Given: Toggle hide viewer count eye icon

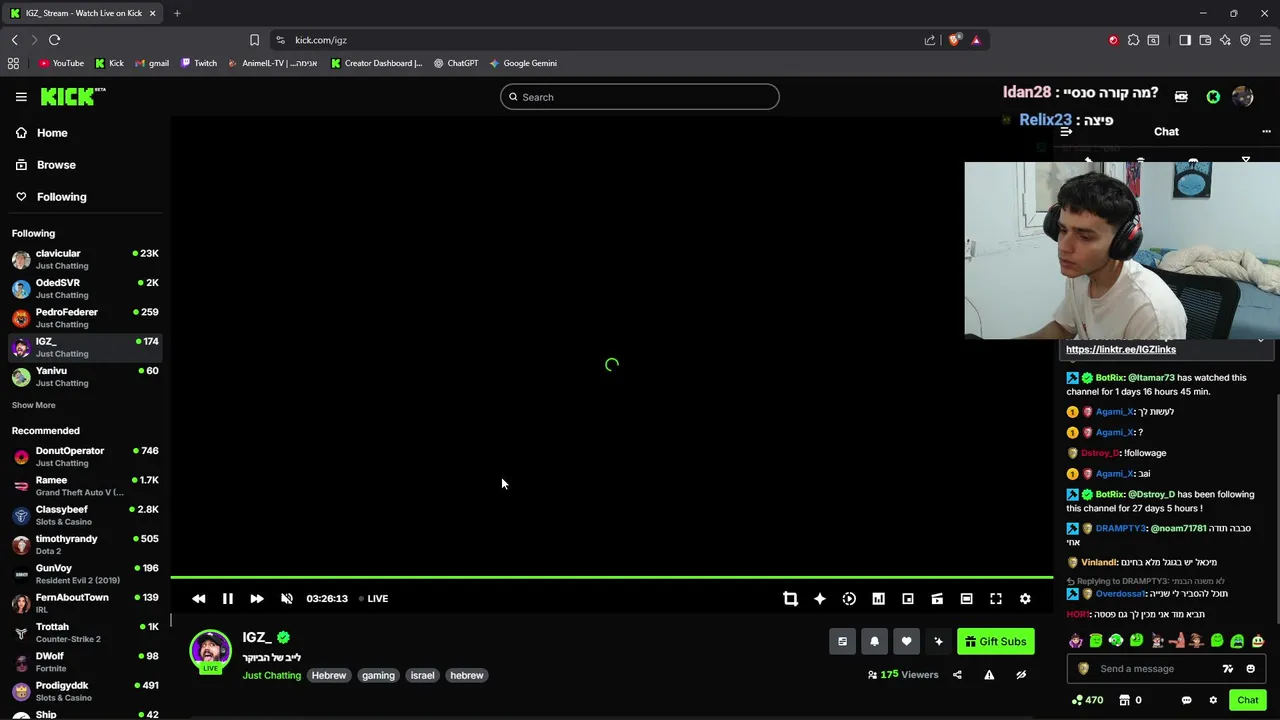Looking at the screenshot, I should tap(1021, 675).
